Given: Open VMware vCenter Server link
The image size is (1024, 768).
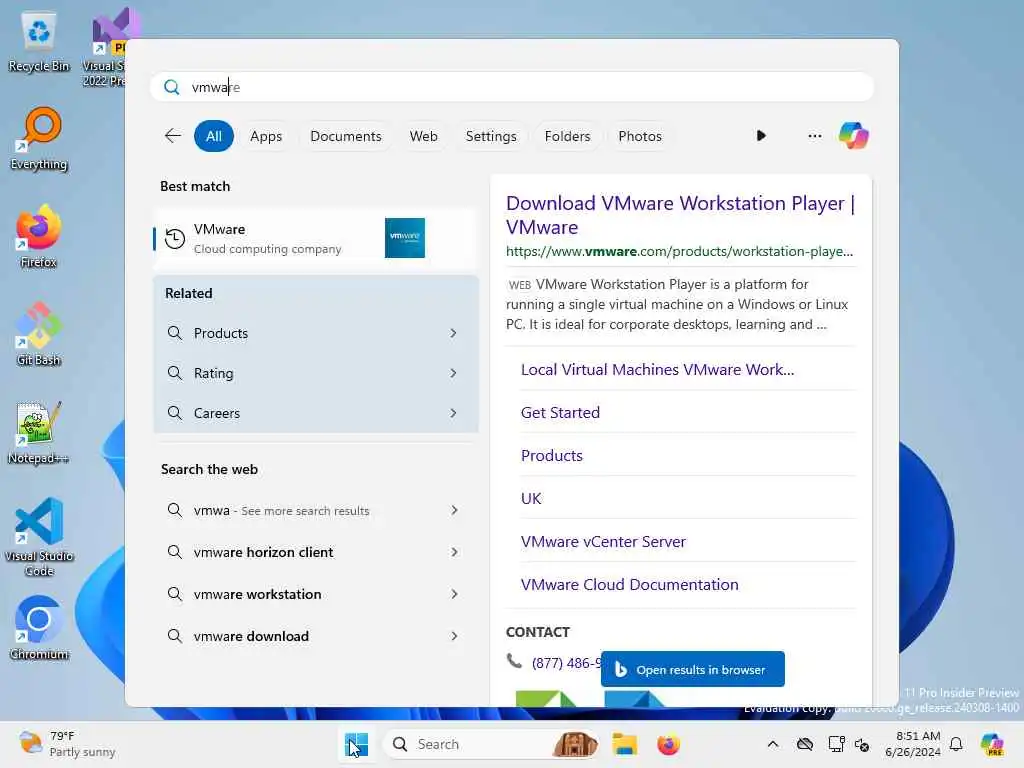Looking at the screenshot, I should tap(603, 541).
